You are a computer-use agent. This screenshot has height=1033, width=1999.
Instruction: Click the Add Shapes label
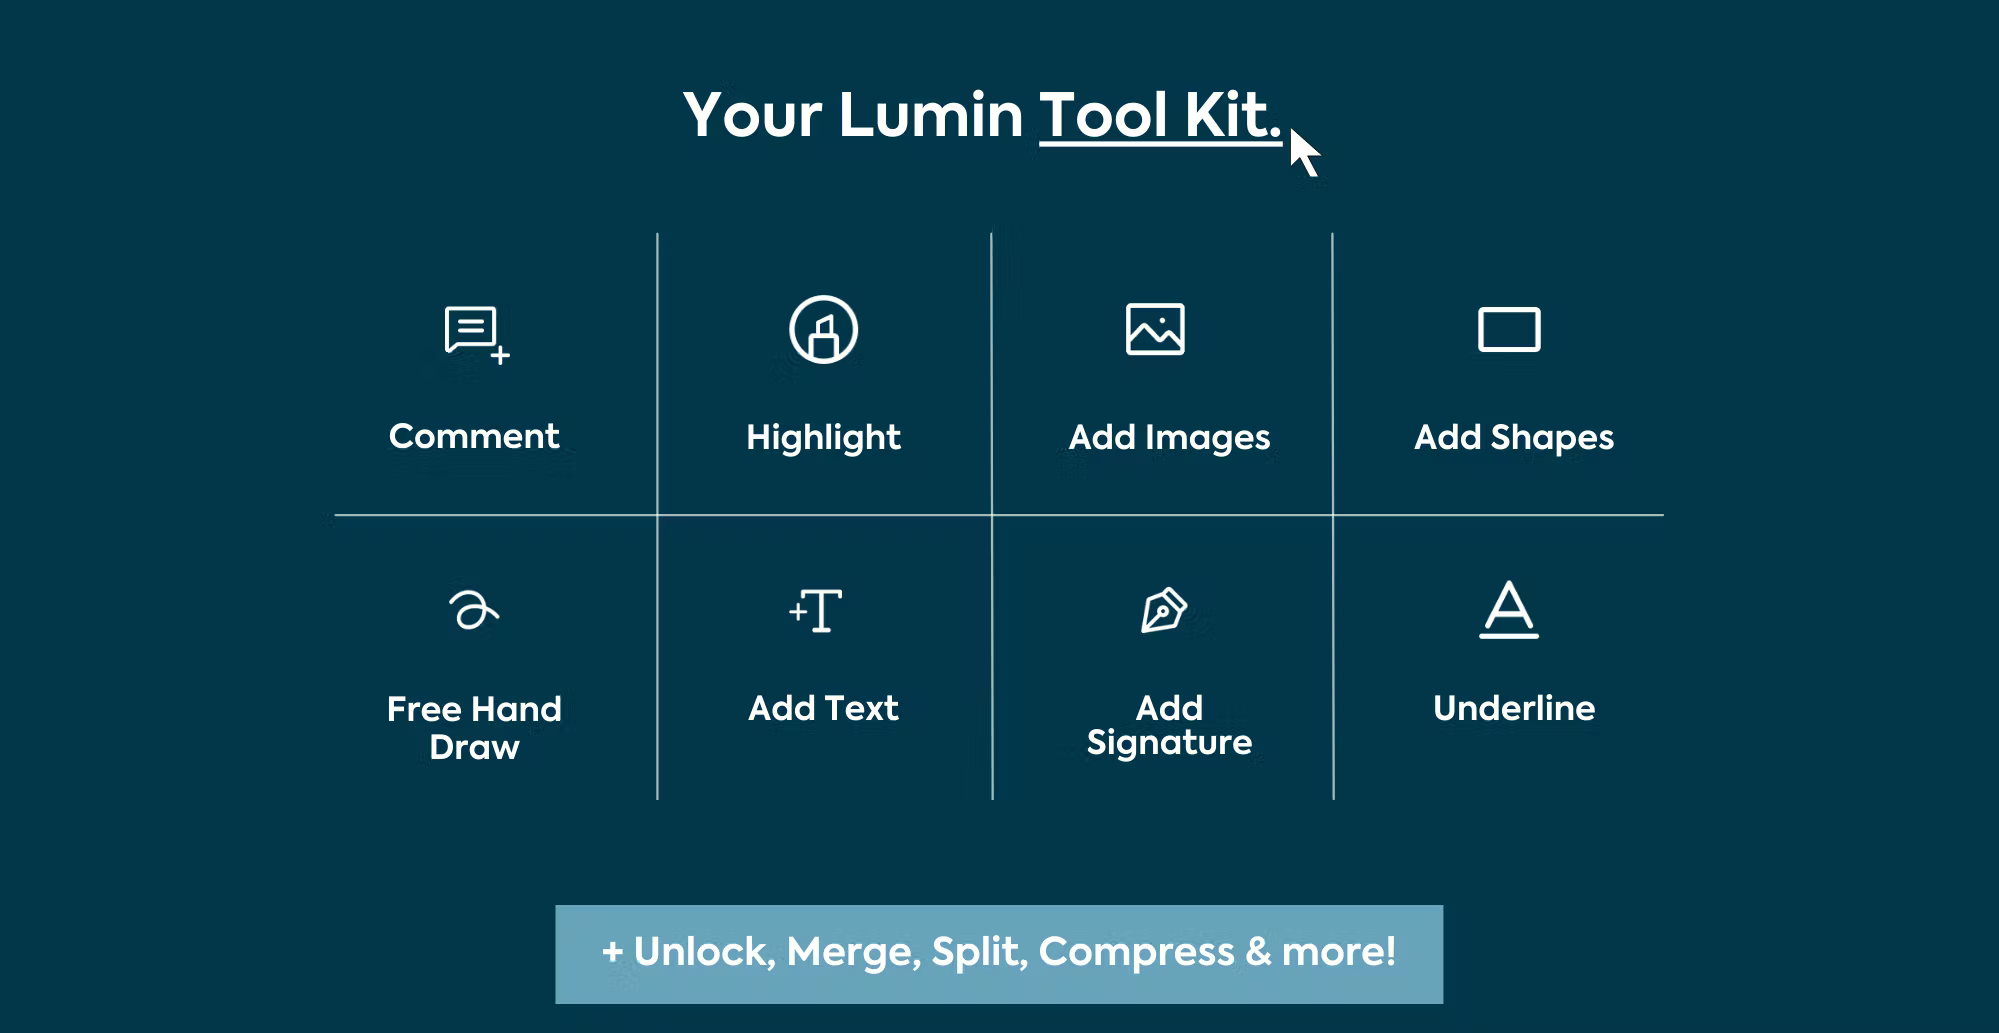click(1514, 437)
